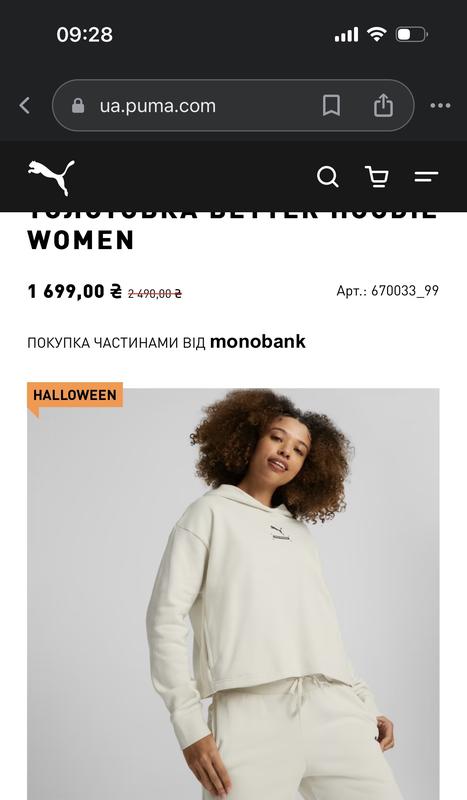Tap the padlock site security icon
This screenshot has height=800, width=467.
78,106
